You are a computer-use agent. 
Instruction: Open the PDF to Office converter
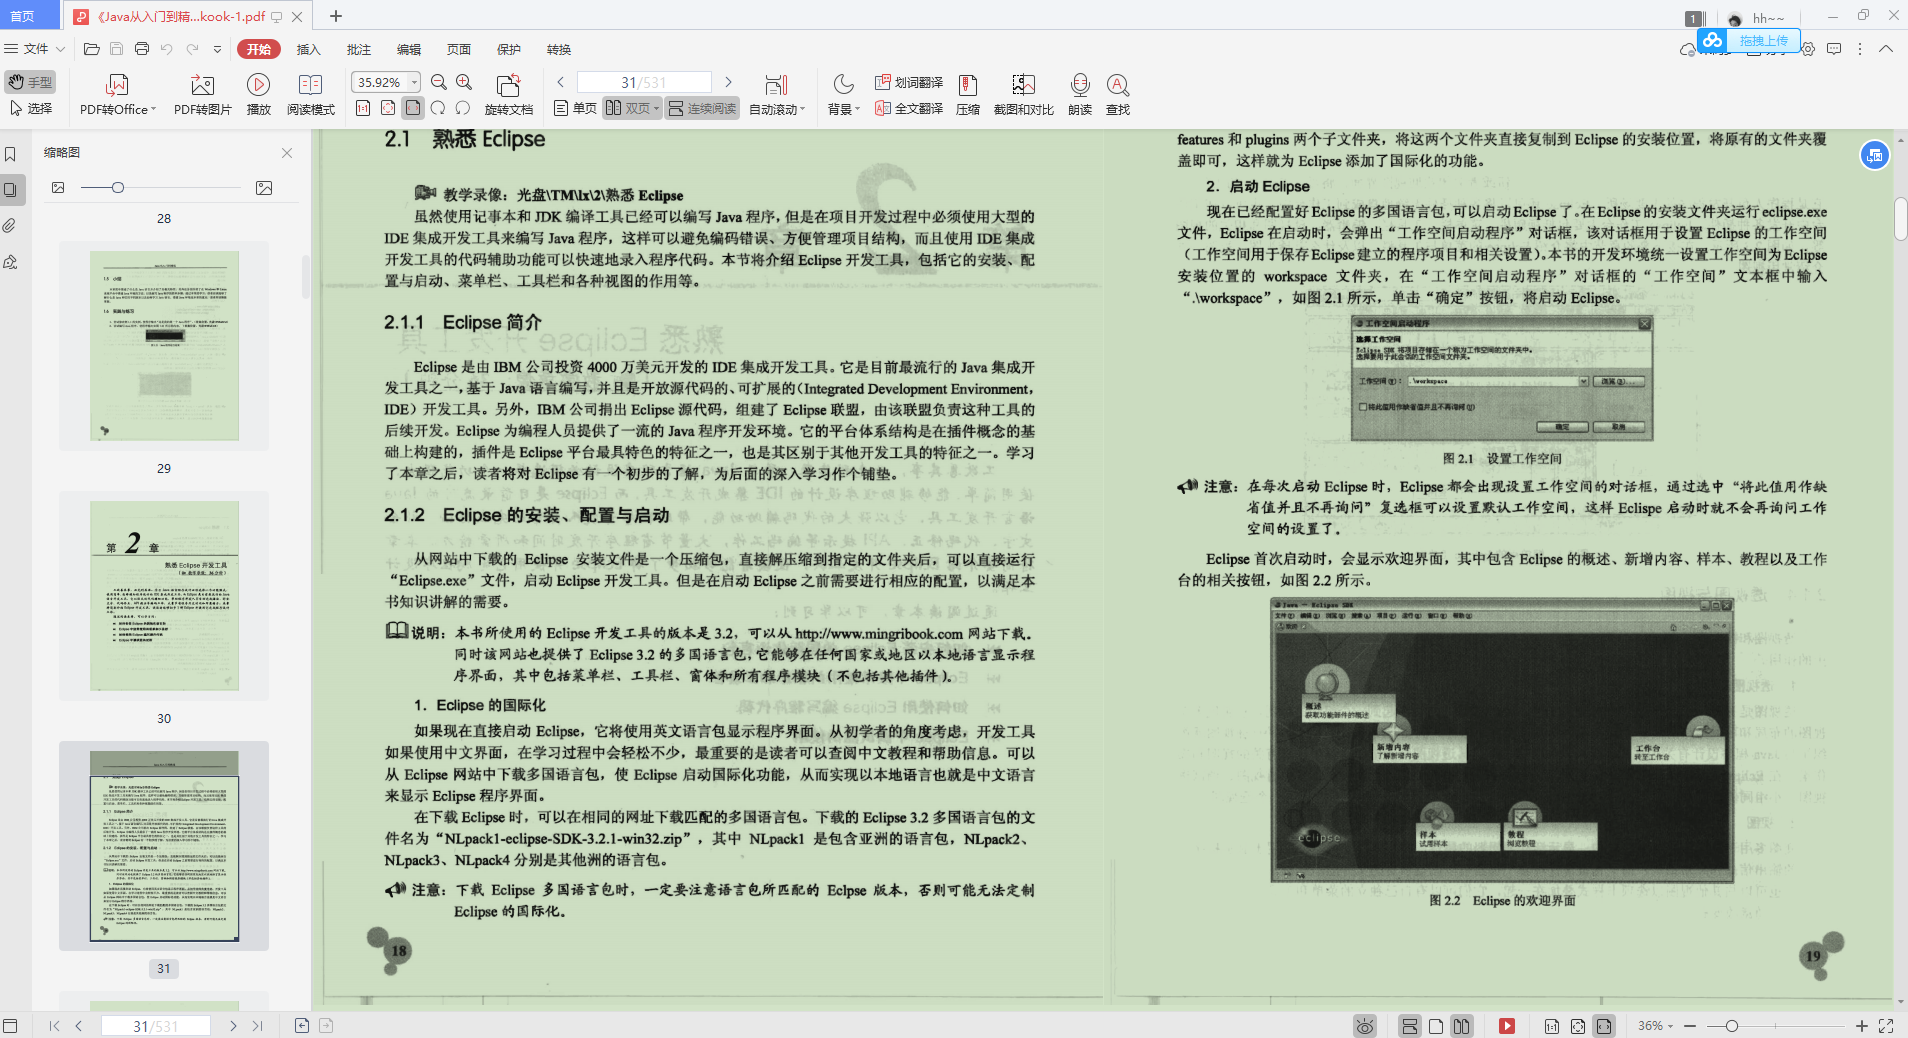[x=118, y=95]
